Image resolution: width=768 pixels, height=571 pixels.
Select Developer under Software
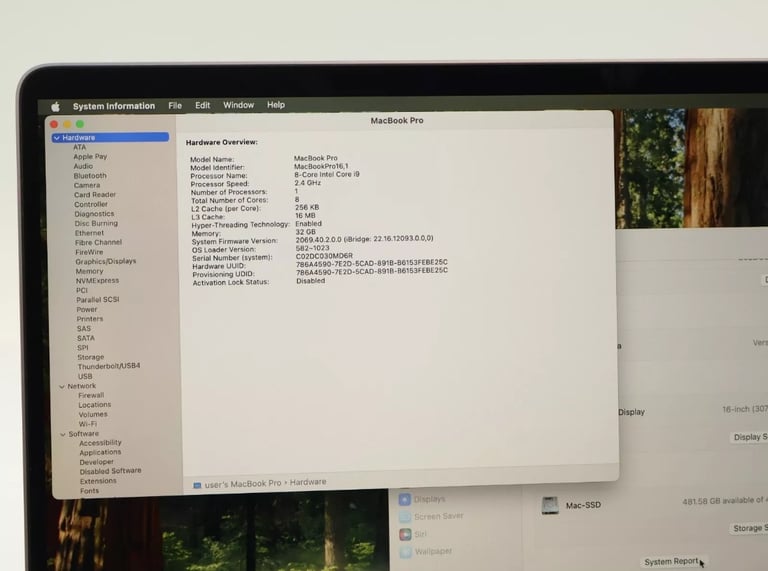(96, 462)
